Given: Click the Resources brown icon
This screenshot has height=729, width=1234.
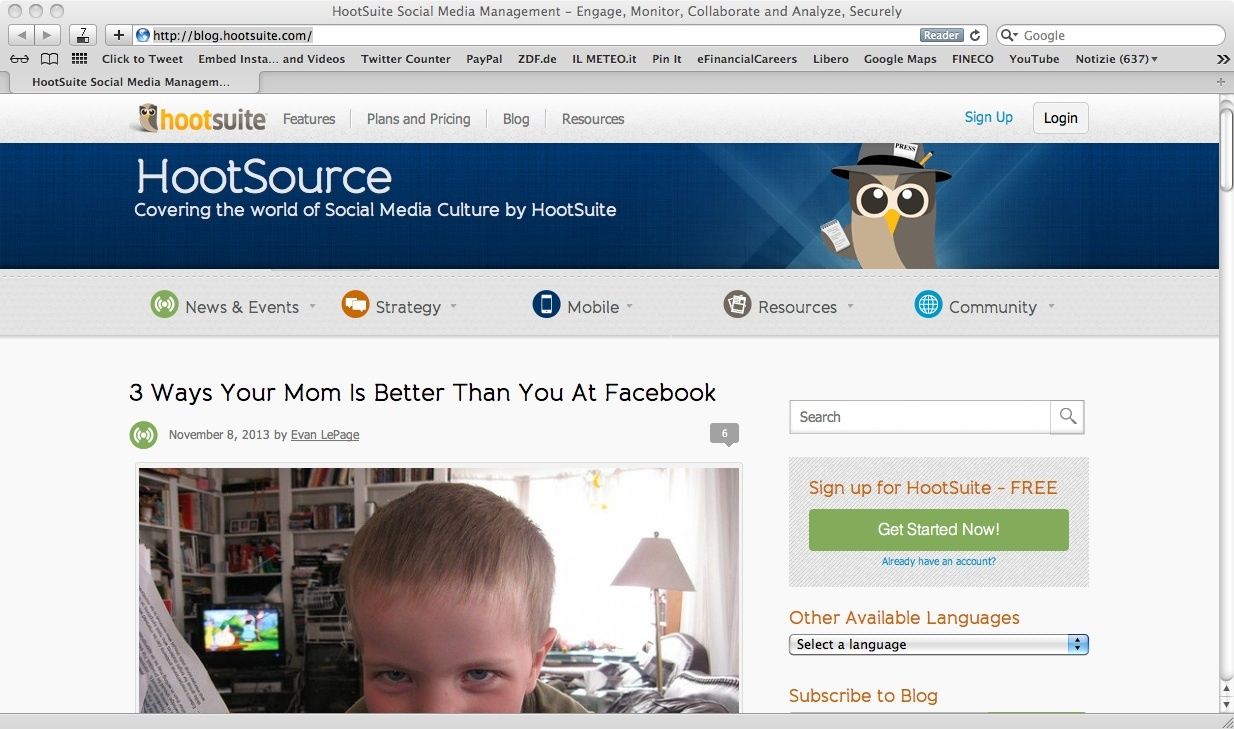Looking at the screenshot, I should point(737,305).
